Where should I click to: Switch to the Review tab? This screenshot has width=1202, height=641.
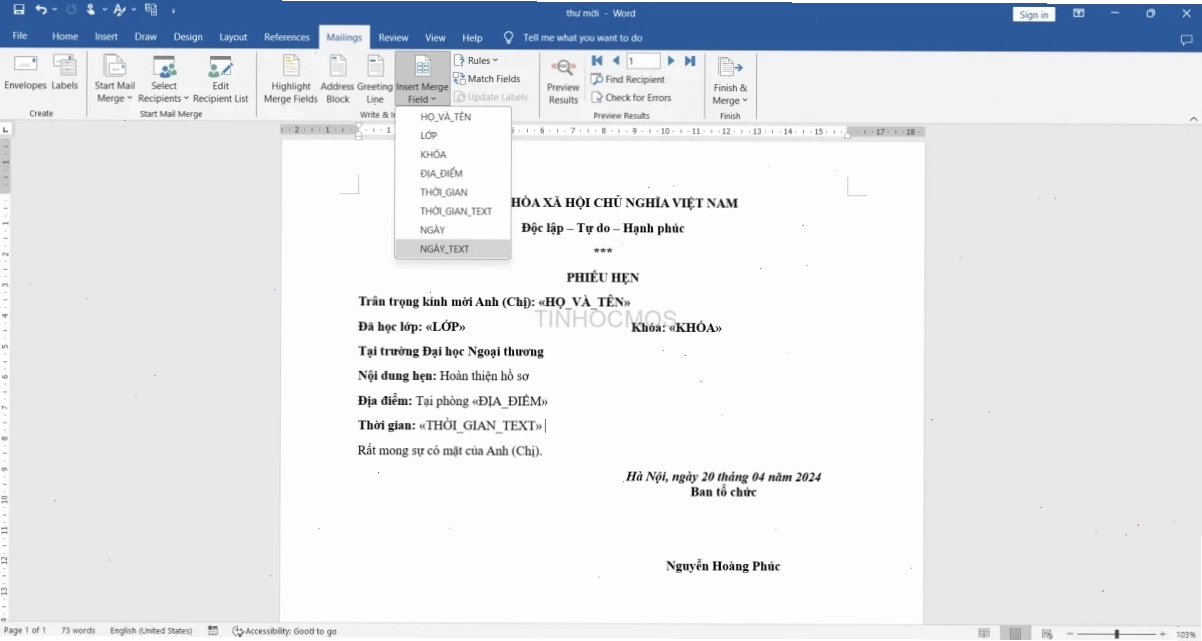(x=393, y=37)
